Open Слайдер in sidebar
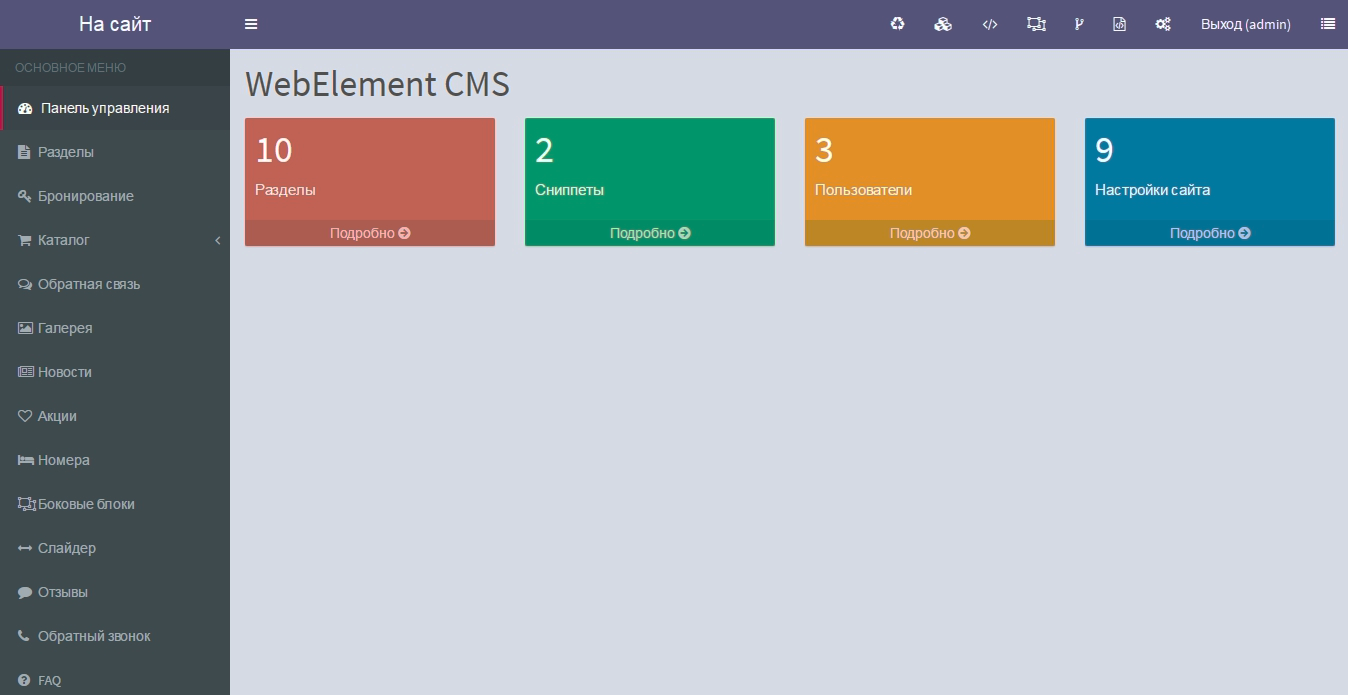Viewport: 1348px width, 695px height. coord(115,548)
